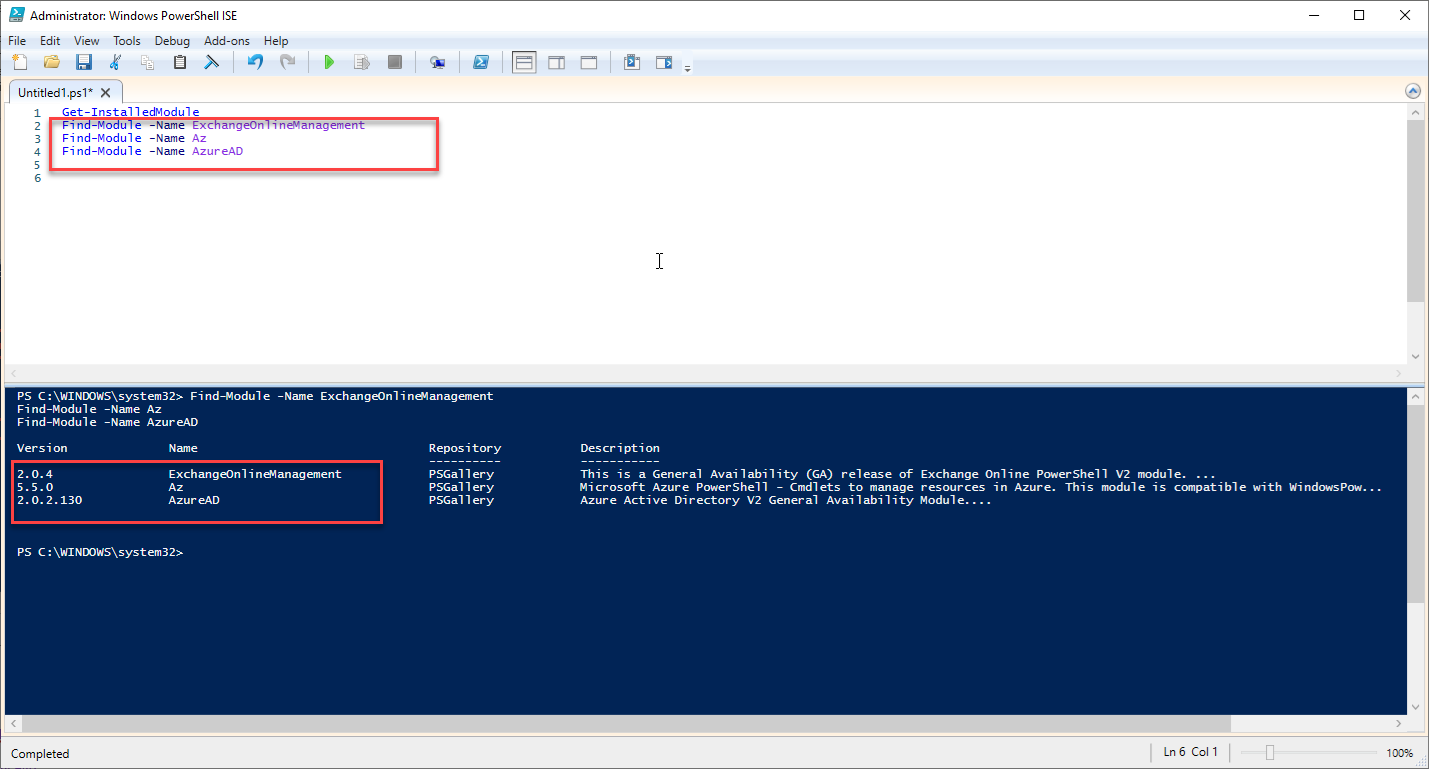This screenshot has height=769, width=1429.
Task: Clear the console pane with the toolbar icon
Action: [x=212, y=63]
